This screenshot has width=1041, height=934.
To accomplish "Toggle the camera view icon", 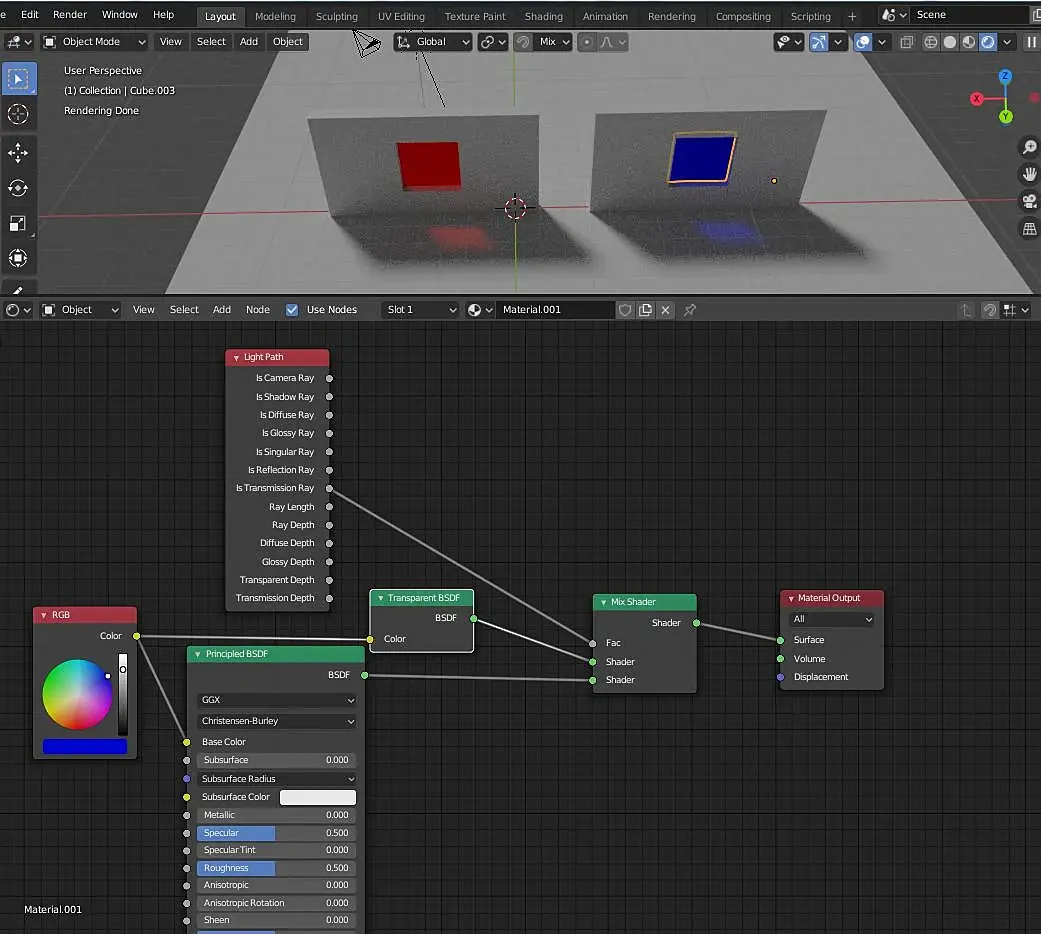I will [1028, 202].
